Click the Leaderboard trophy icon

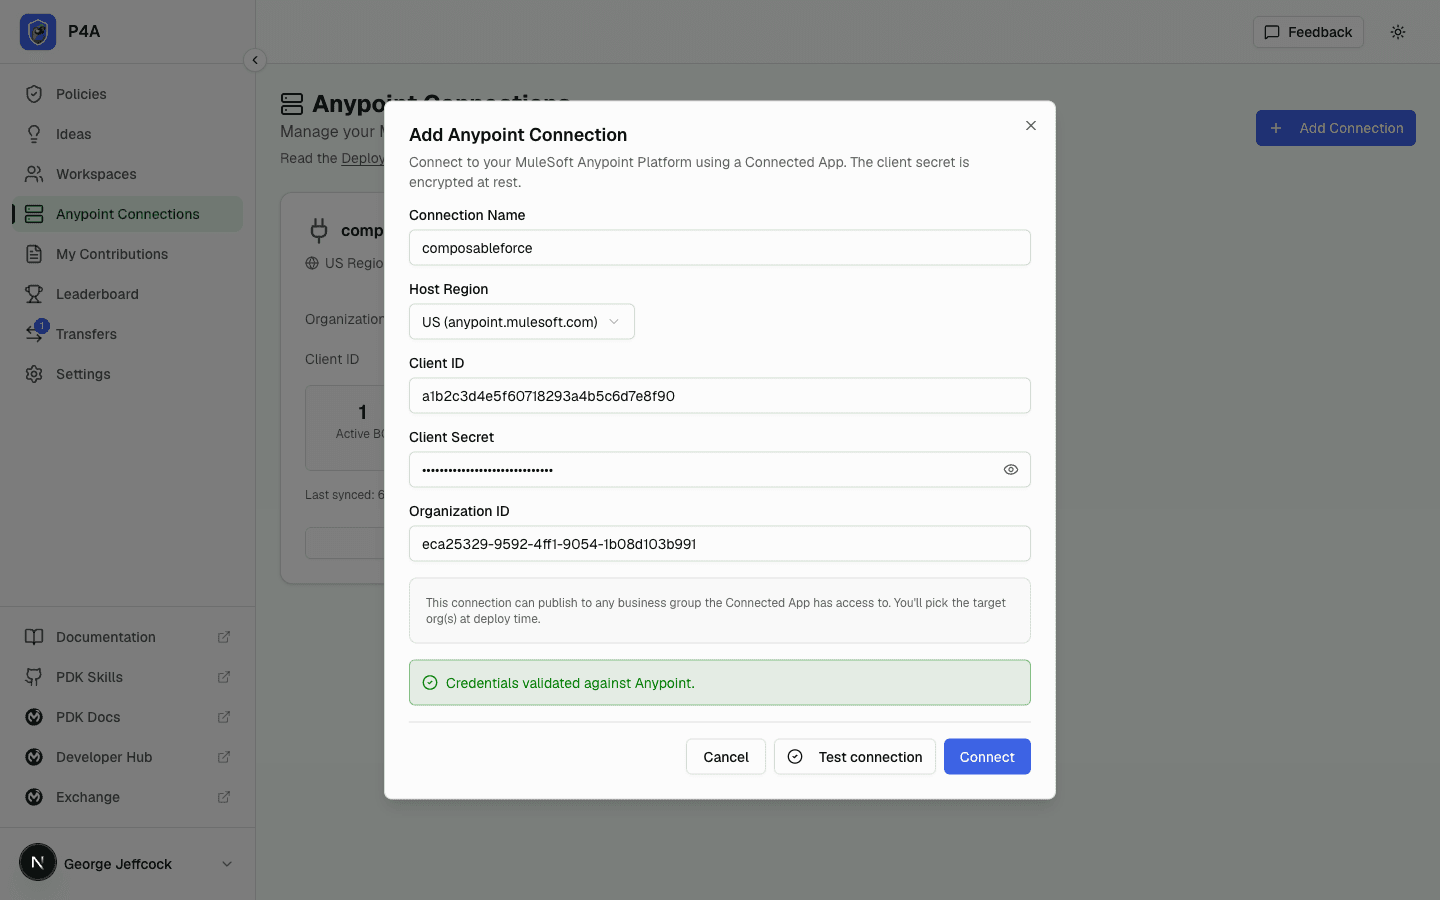[34, 294]
